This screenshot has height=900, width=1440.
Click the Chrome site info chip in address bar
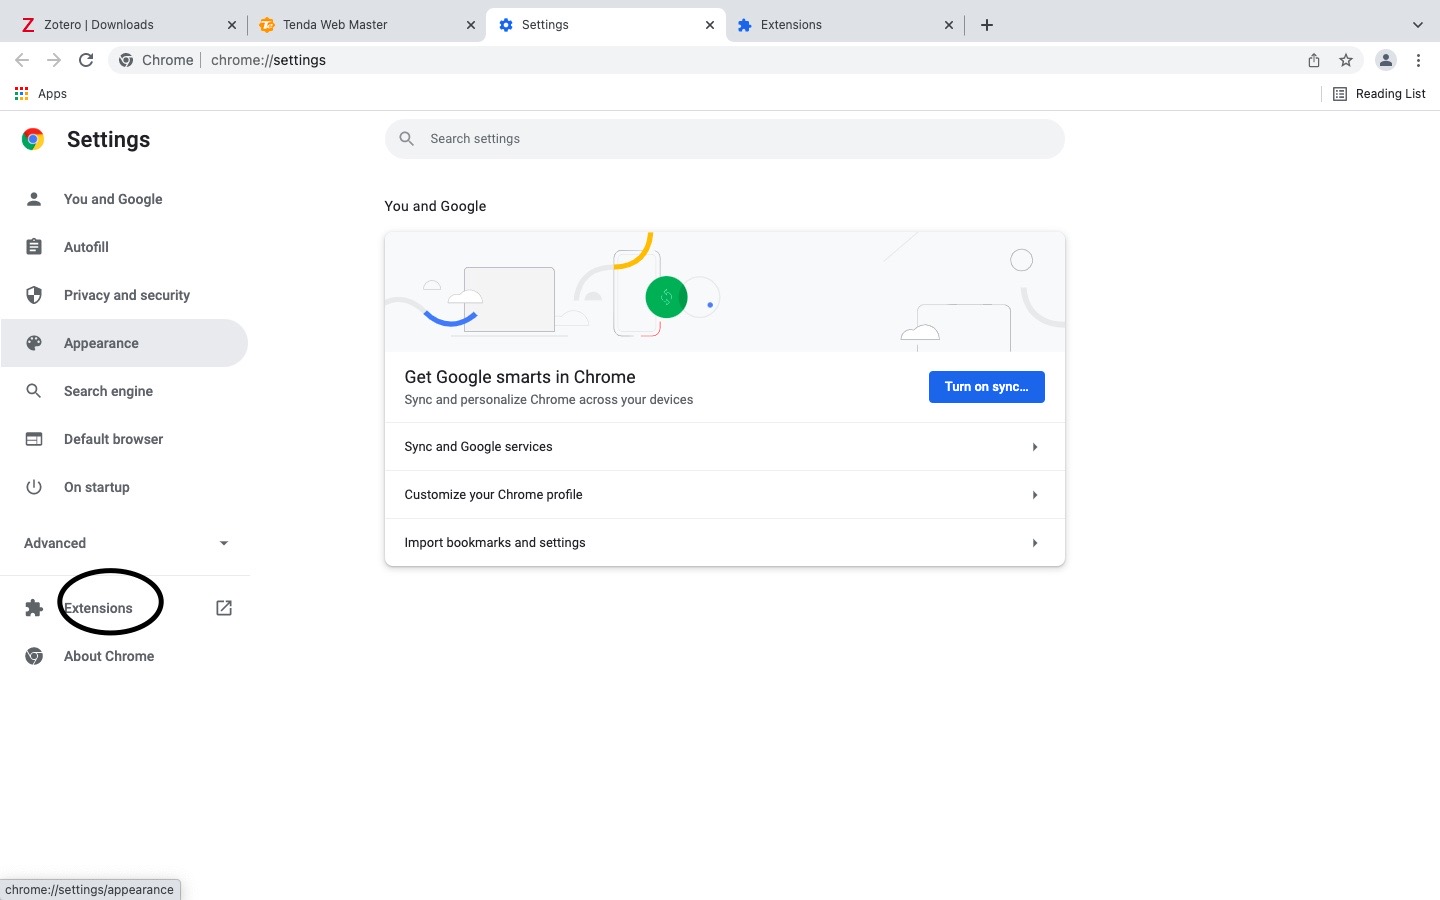(x=156, y=60)
